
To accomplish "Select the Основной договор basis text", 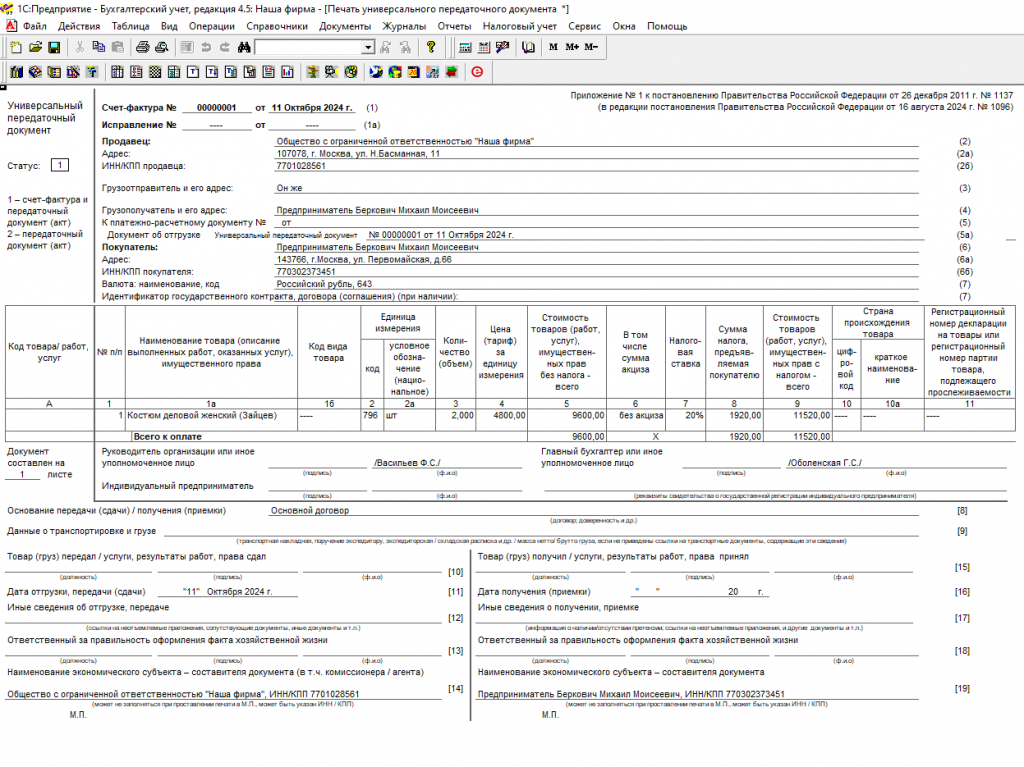I will coord(310,511).
